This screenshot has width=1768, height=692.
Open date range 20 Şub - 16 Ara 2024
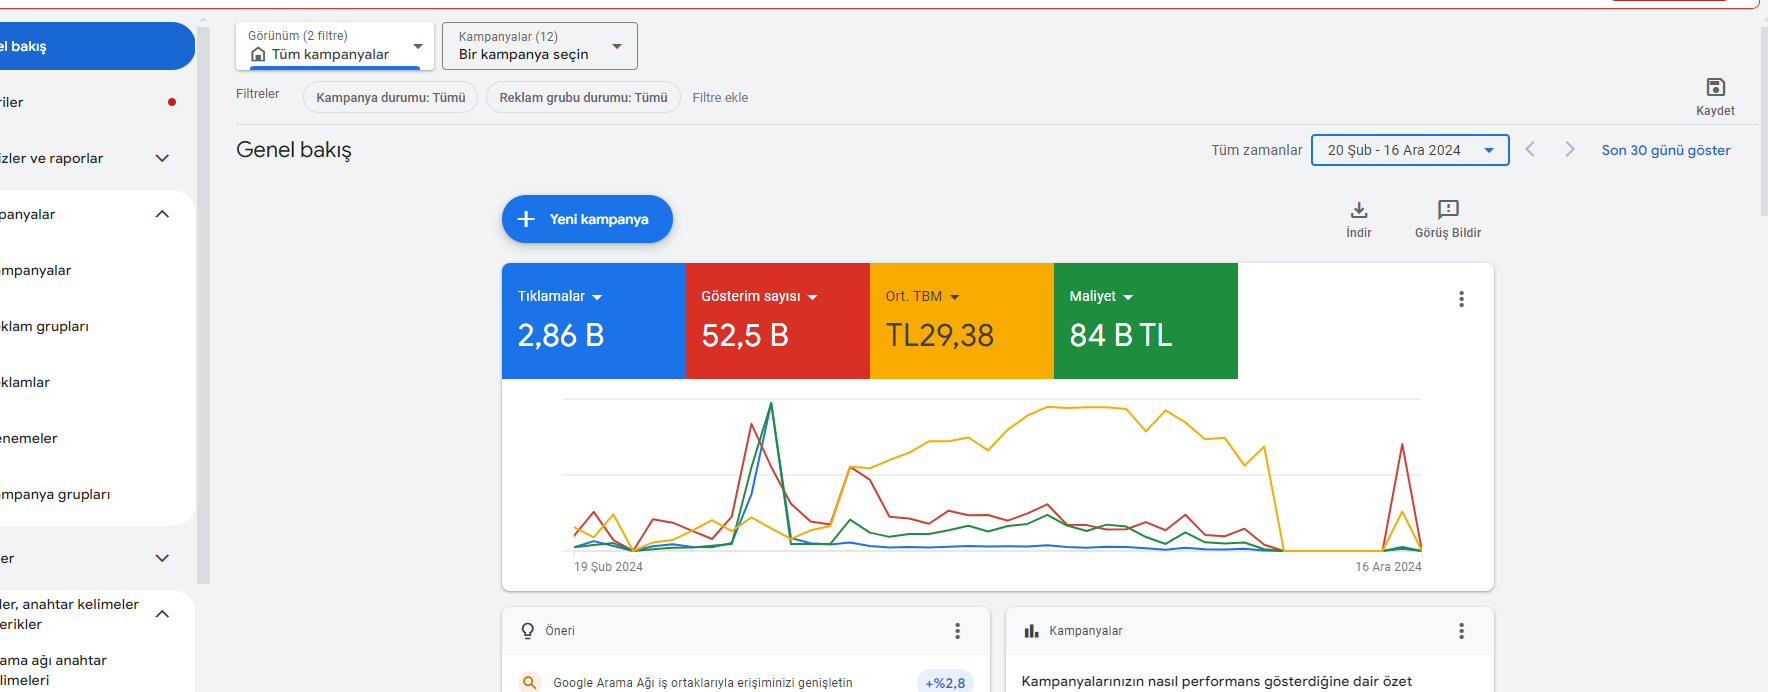coord(1410,150)
